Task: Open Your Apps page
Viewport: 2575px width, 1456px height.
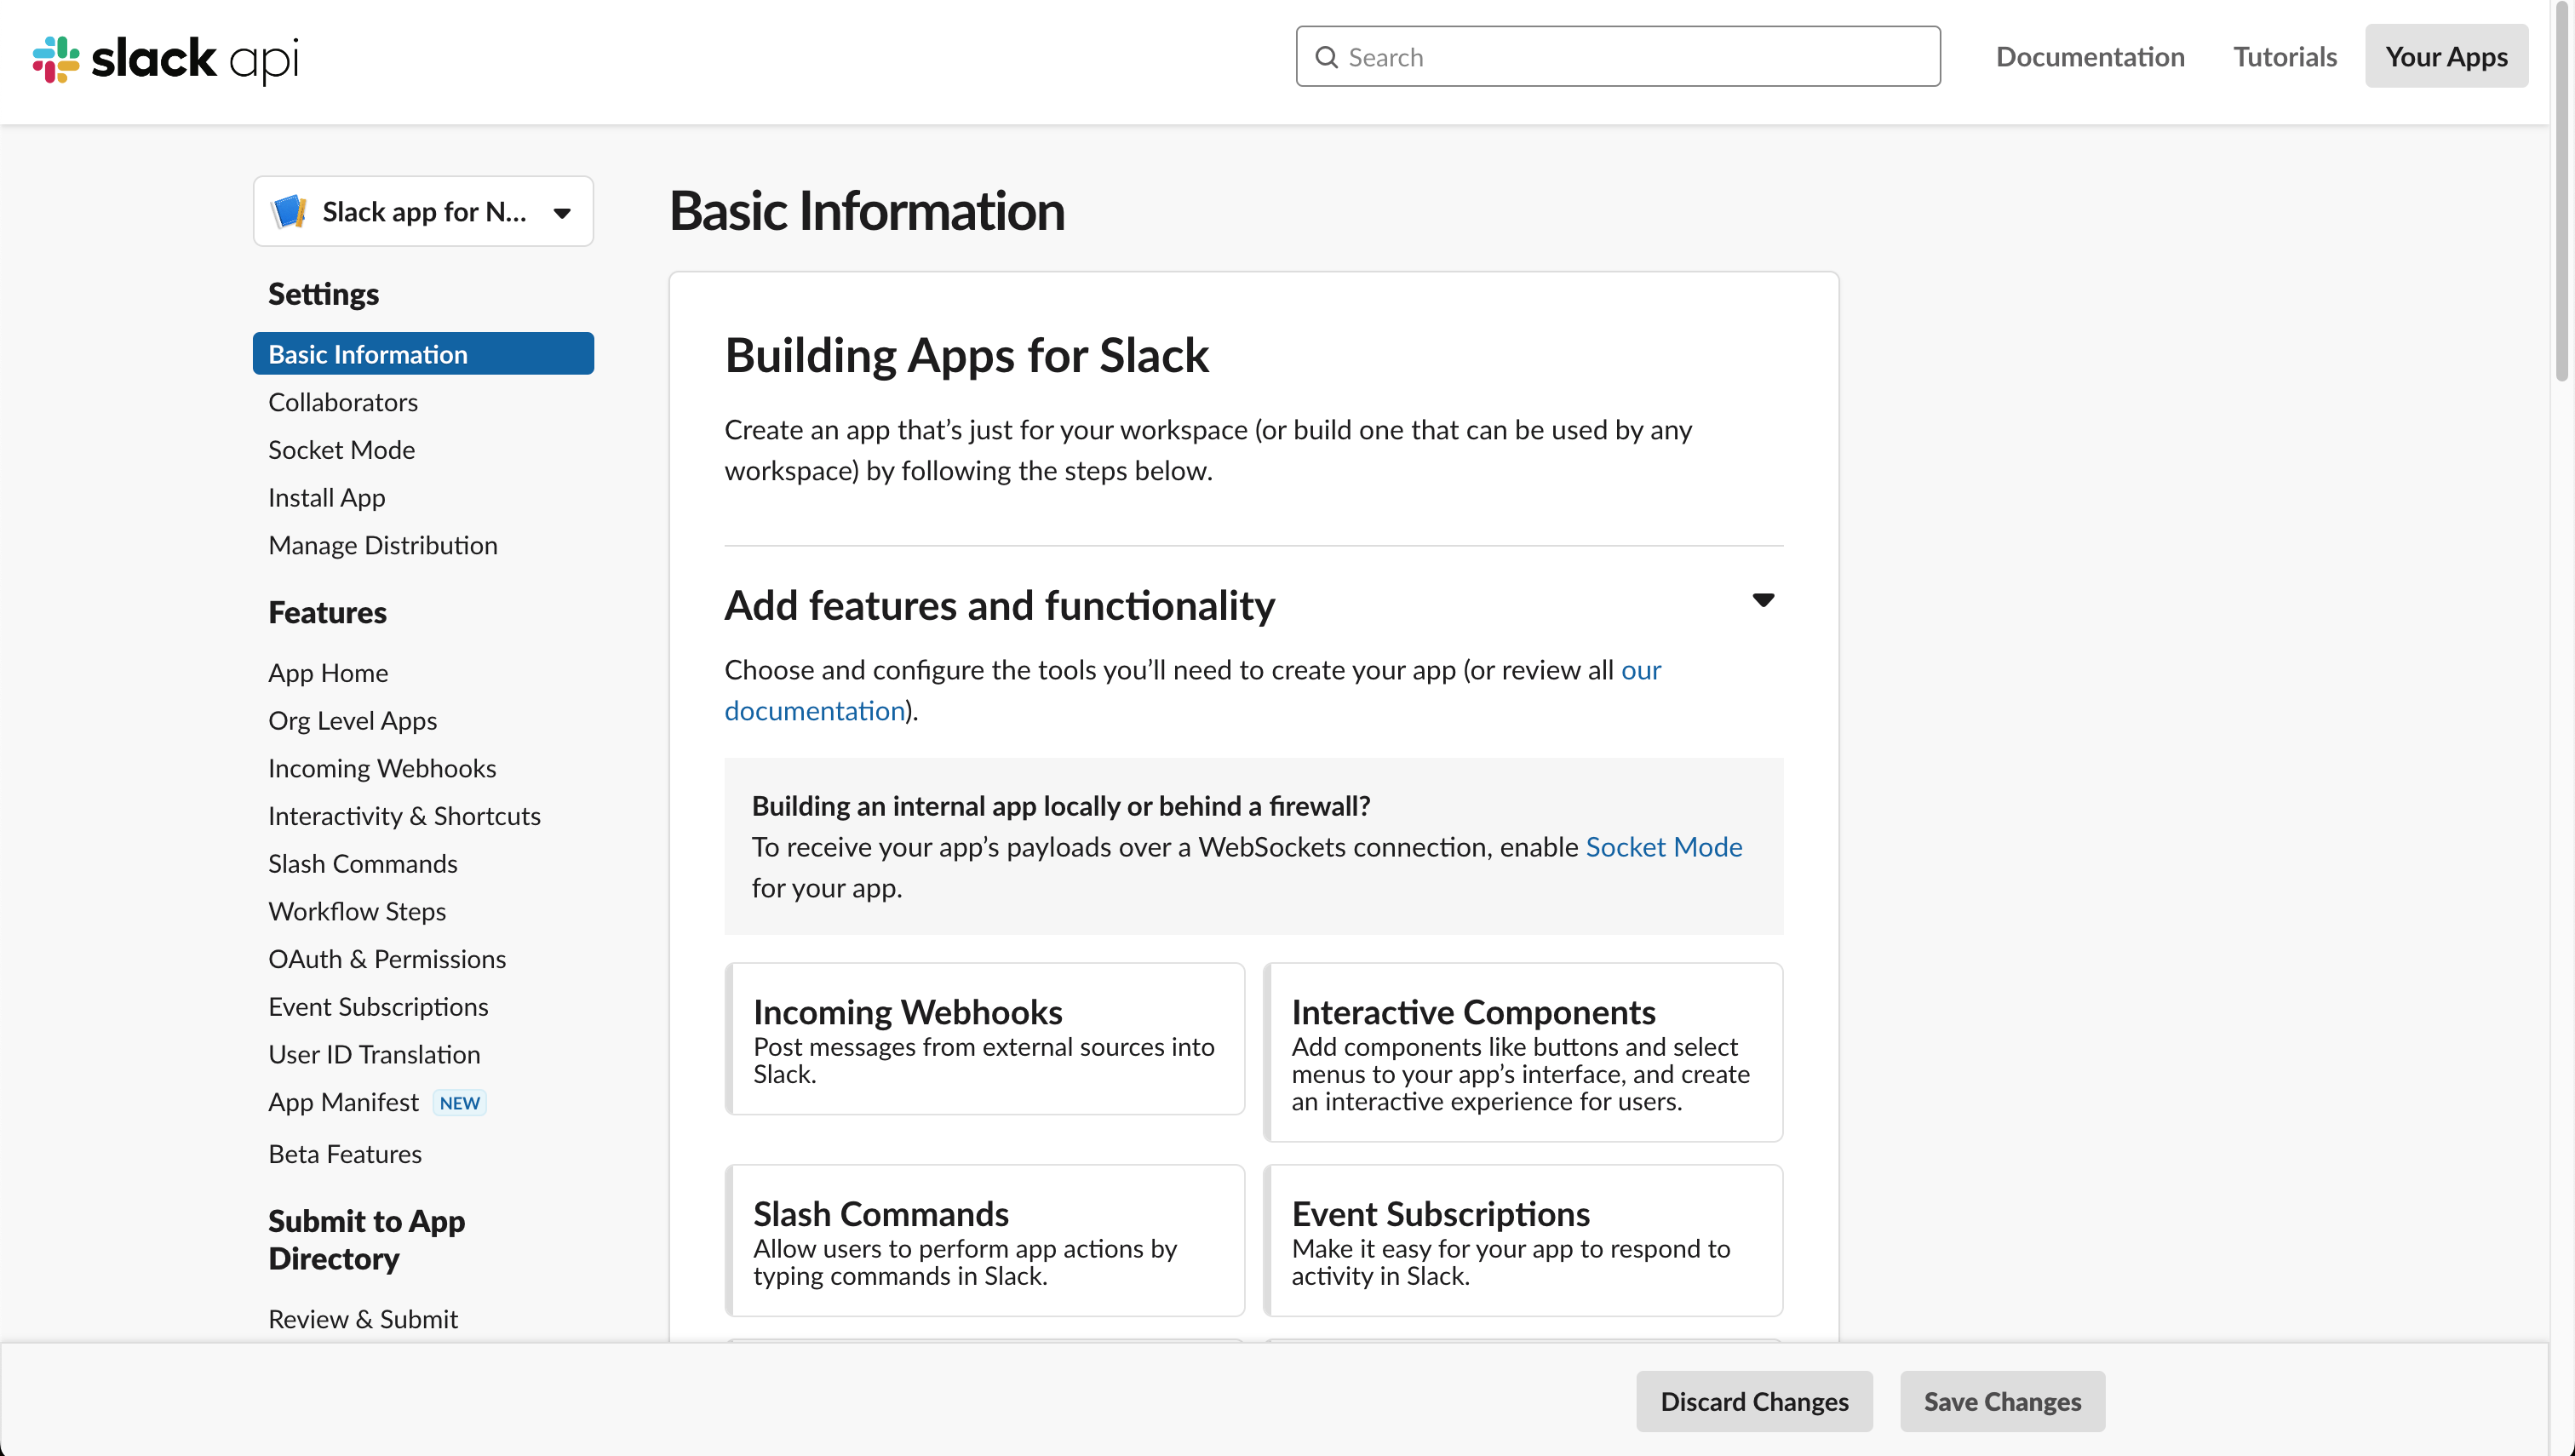Action: 2445,57
